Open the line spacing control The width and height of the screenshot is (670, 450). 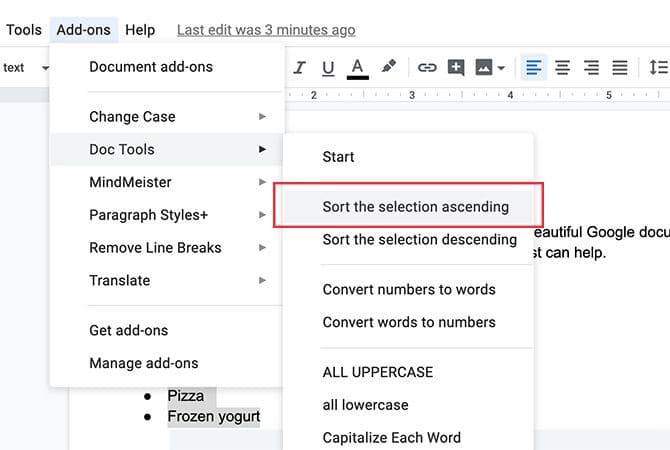coord(658,68)
